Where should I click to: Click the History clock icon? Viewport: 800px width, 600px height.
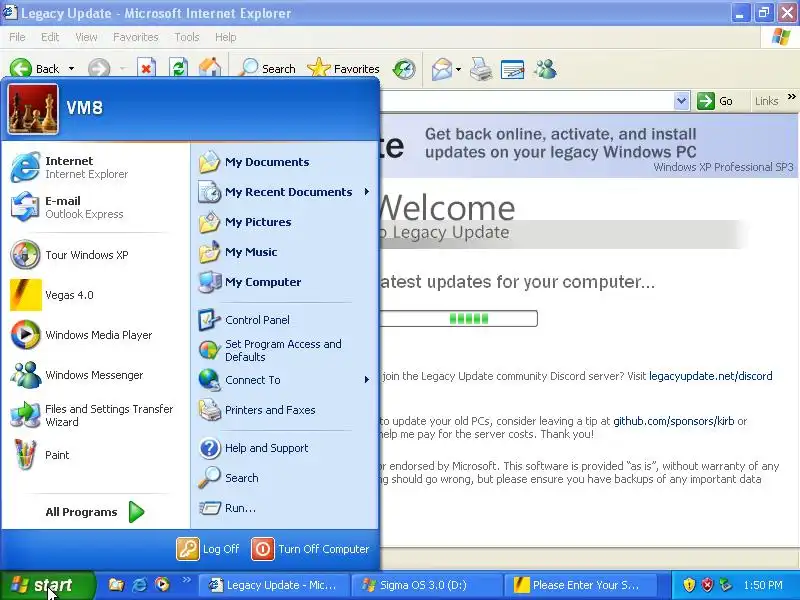404,69
